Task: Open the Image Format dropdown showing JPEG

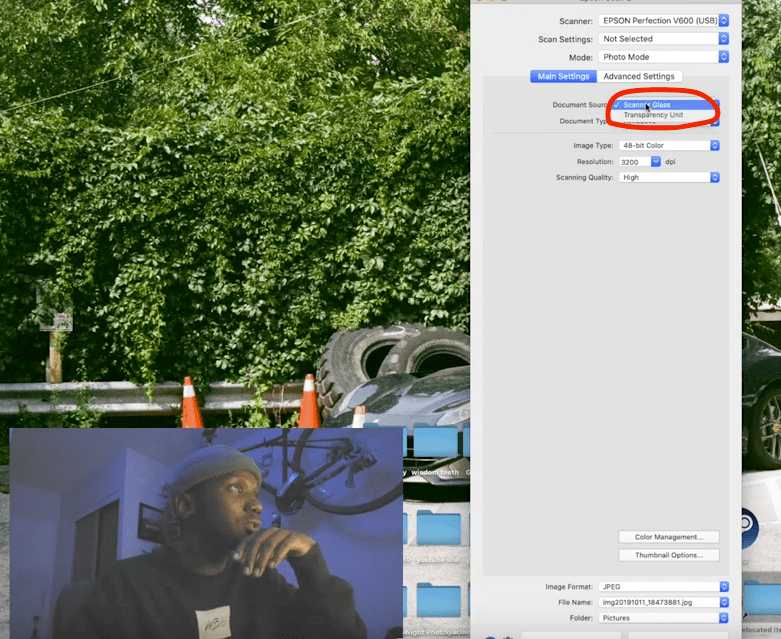Action: click(663, 587)
